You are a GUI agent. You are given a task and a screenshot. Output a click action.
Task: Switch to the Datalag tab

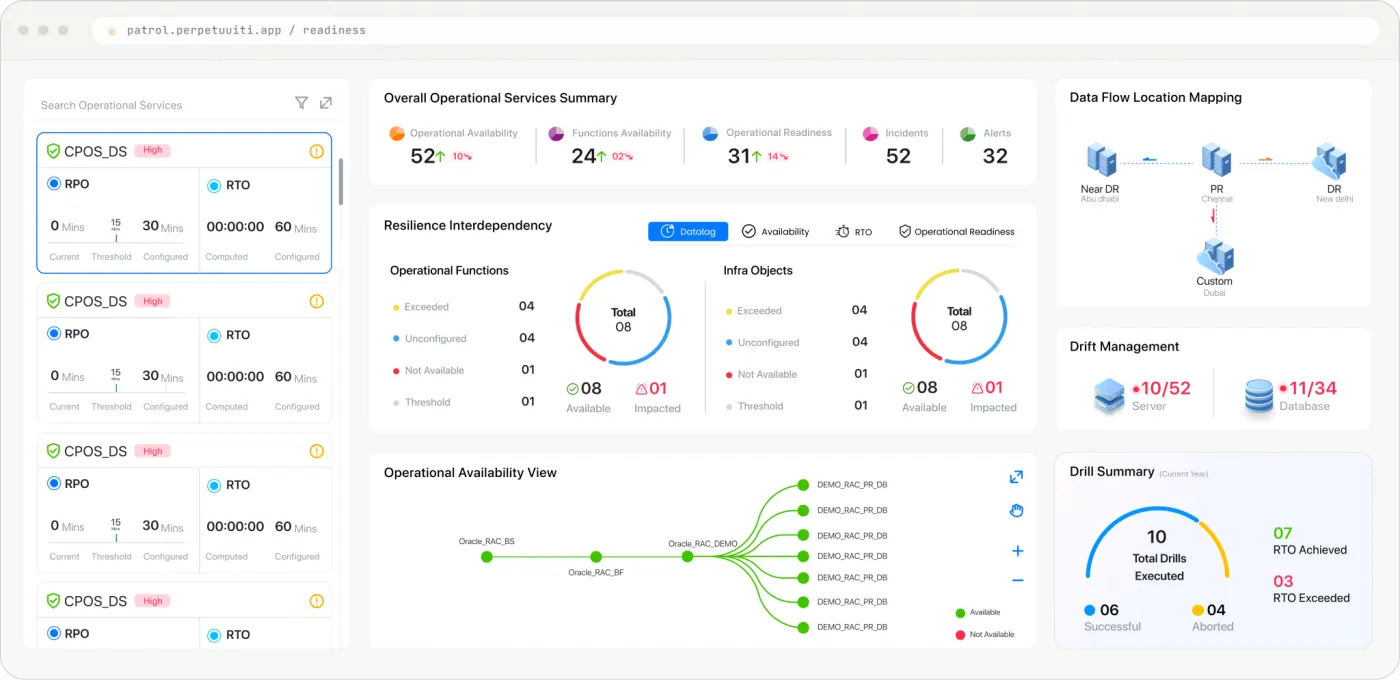coord(688,231)
